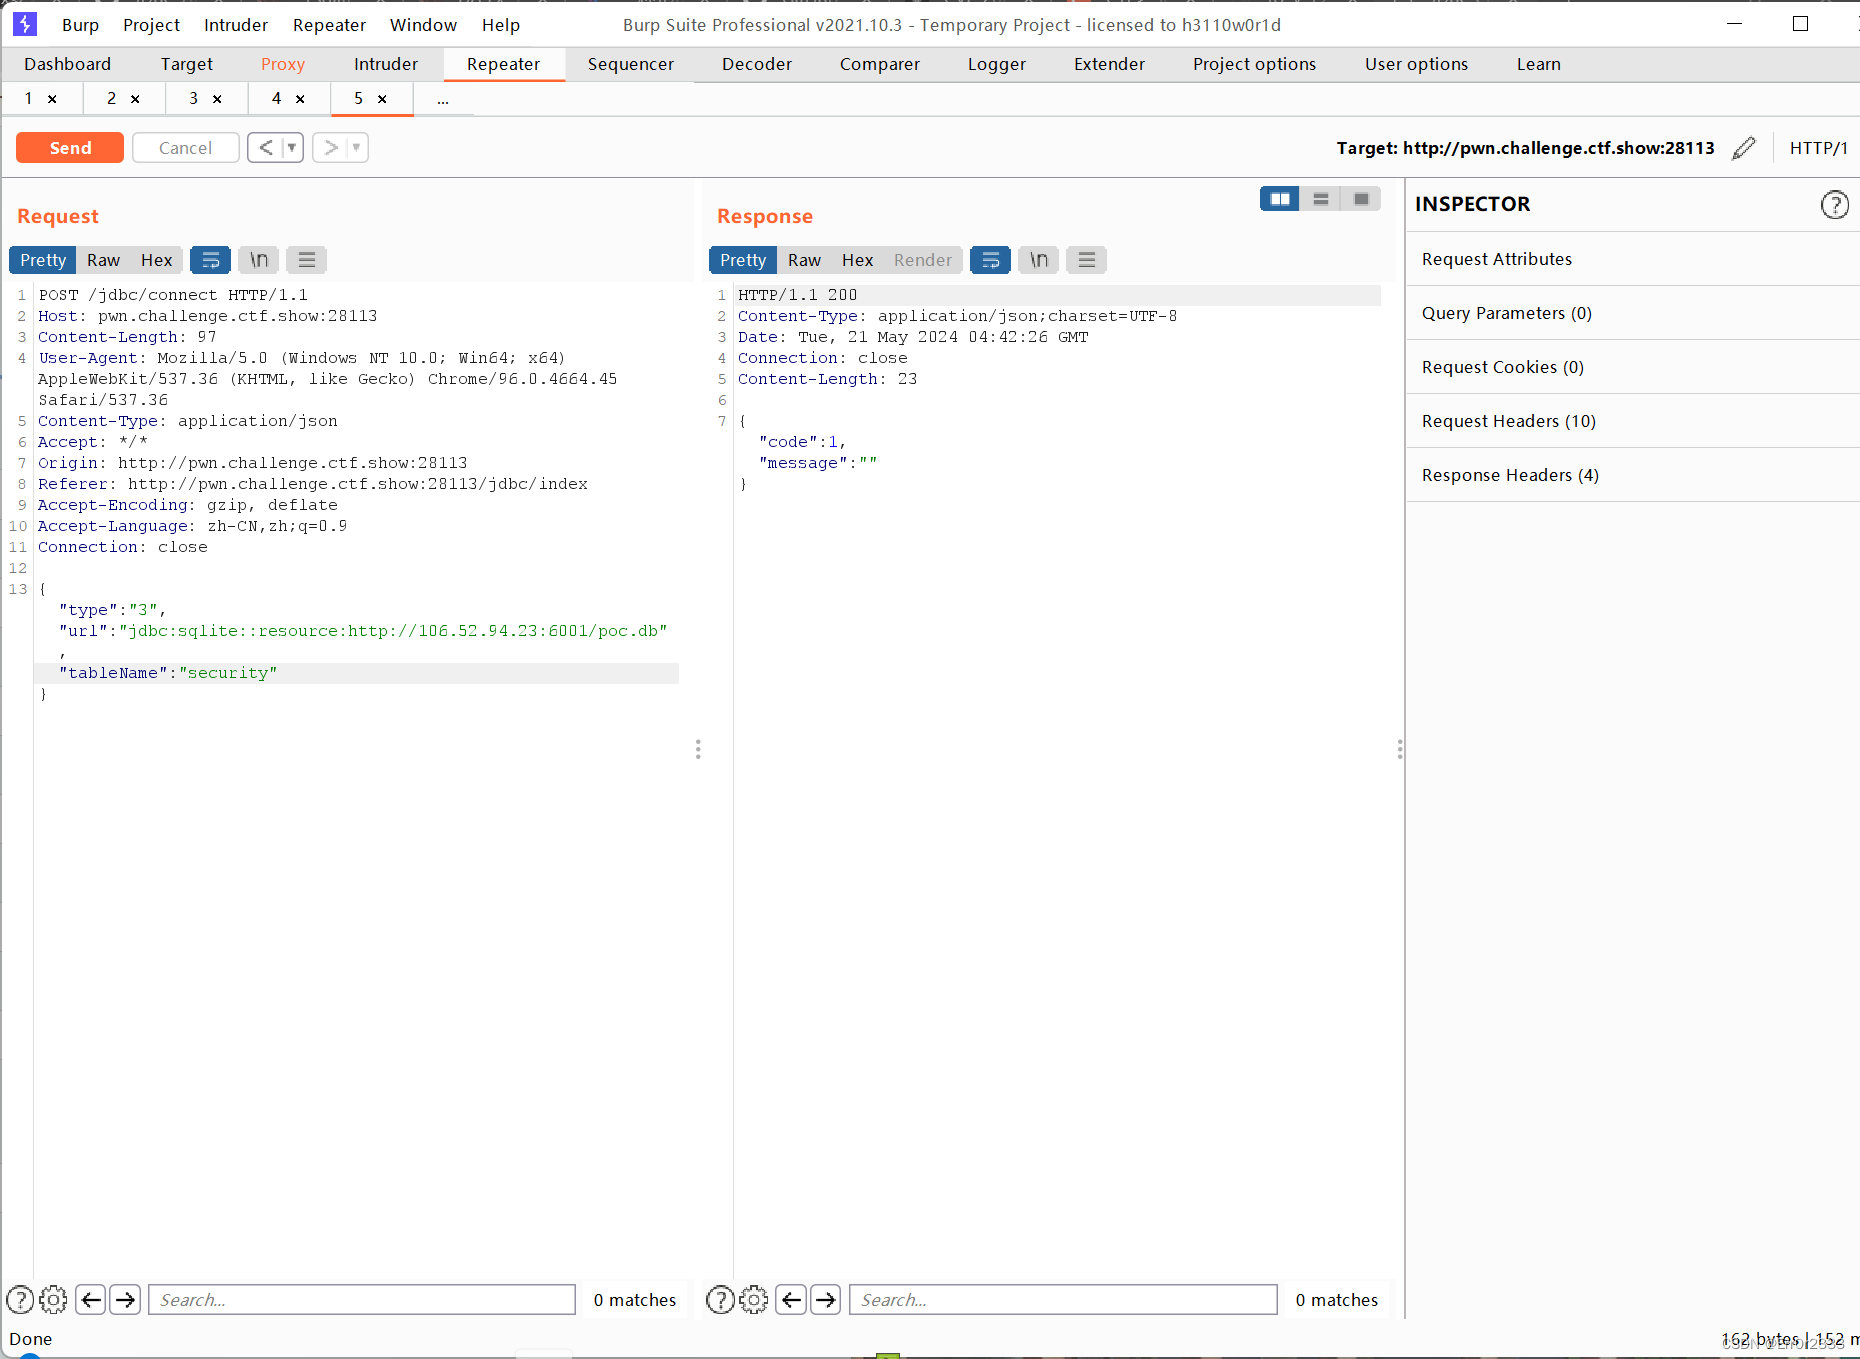Click into the Response search field
This screenshot has height=1359, width=1860.
1062,1299
